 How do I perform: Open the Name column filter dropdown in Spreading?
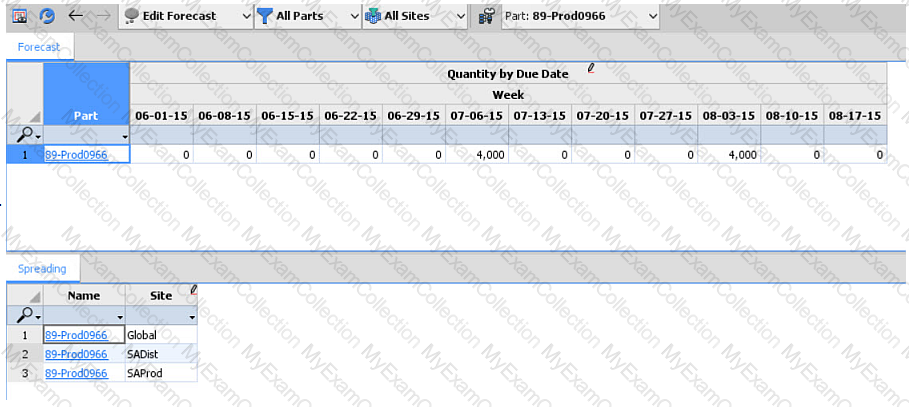click(x=120, y=317)
